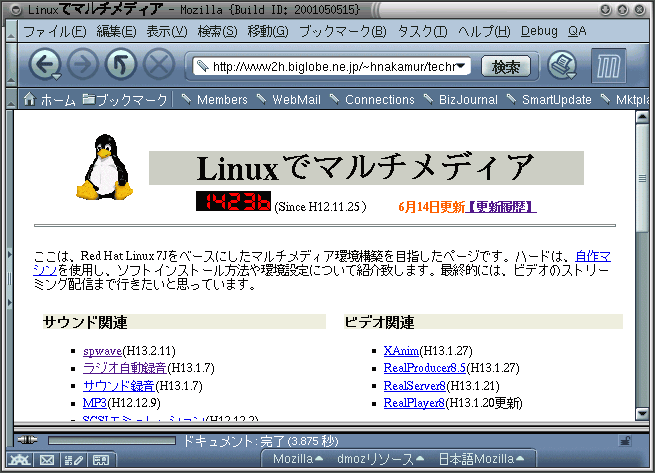The height and width of the screenshot is (473, 655).
Task: Open the ブックマーク(B) menu
Action: 343,31
